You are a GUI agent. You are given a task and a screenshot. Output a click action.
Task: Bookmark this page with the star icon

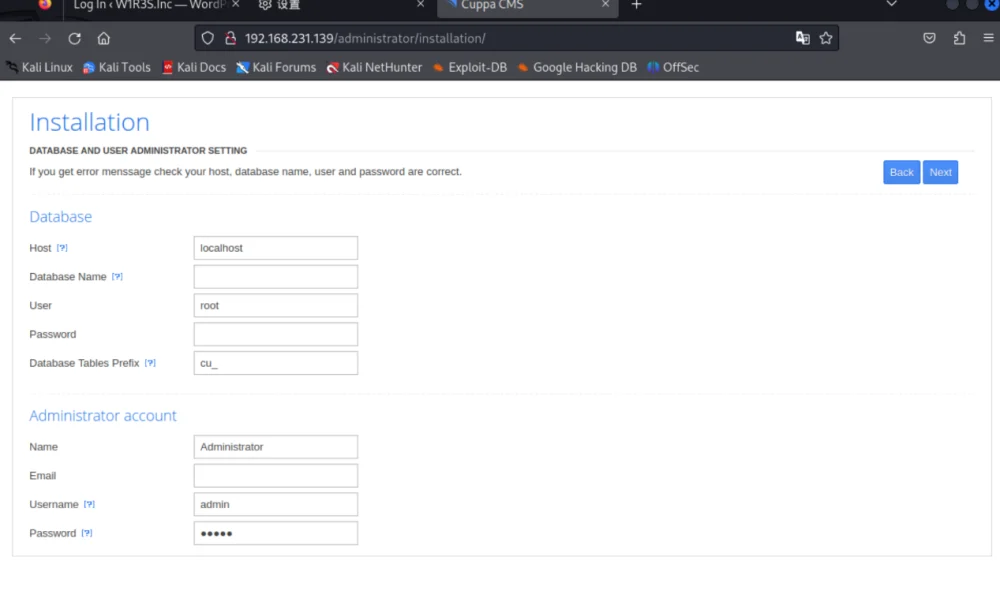[826, 38]
